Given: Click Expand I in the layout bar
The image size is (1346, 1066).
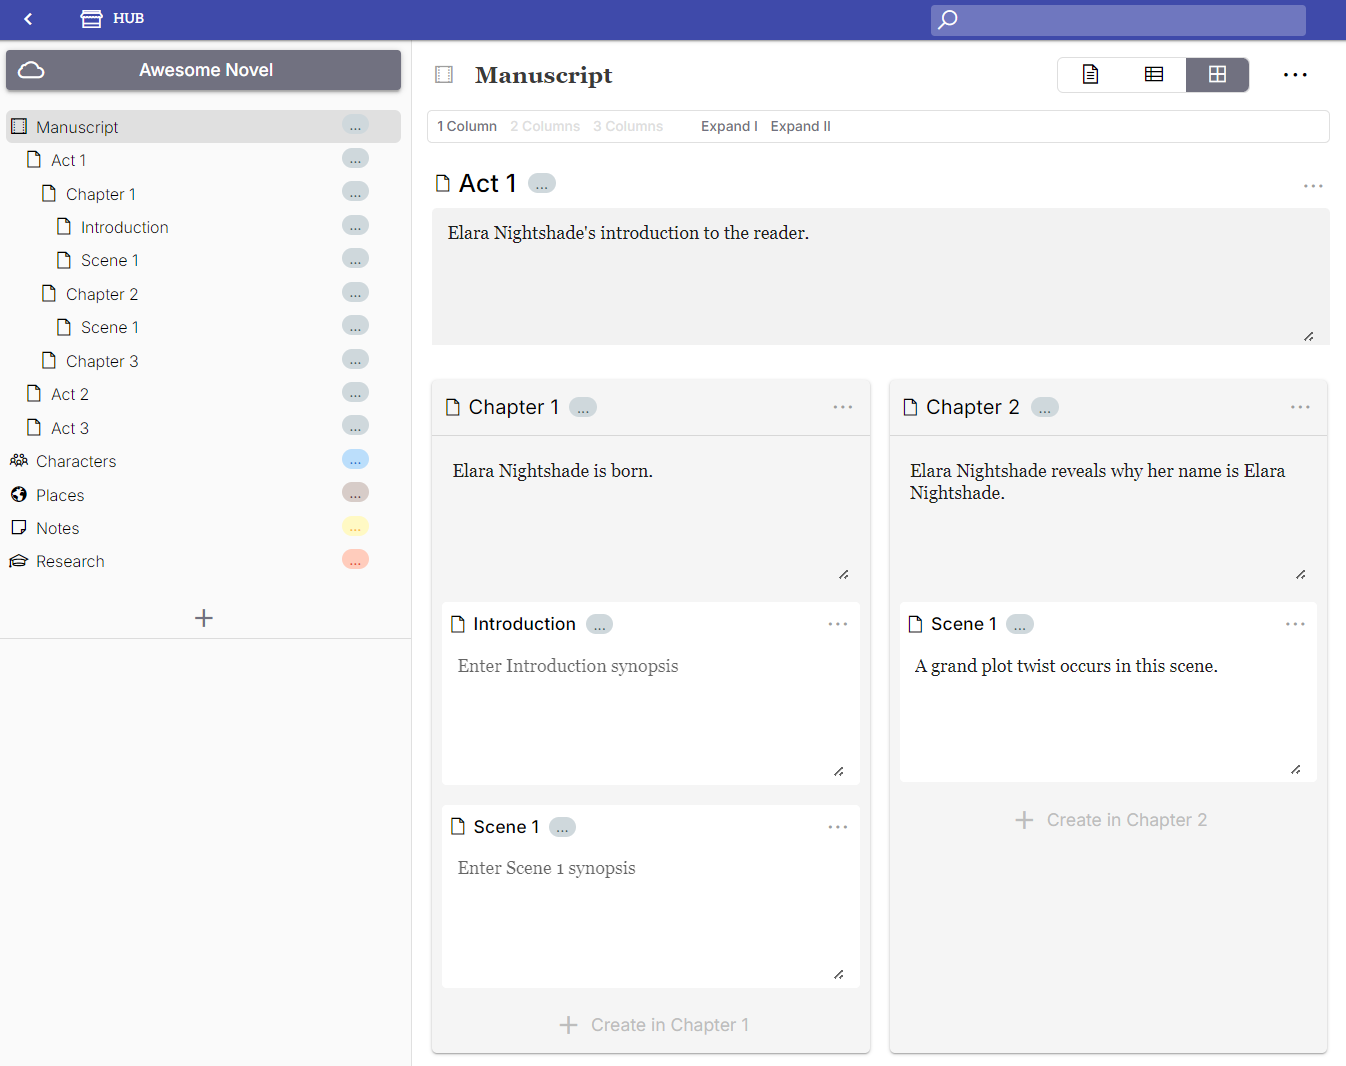Looking at the screenshot, I should pos(729,126).
